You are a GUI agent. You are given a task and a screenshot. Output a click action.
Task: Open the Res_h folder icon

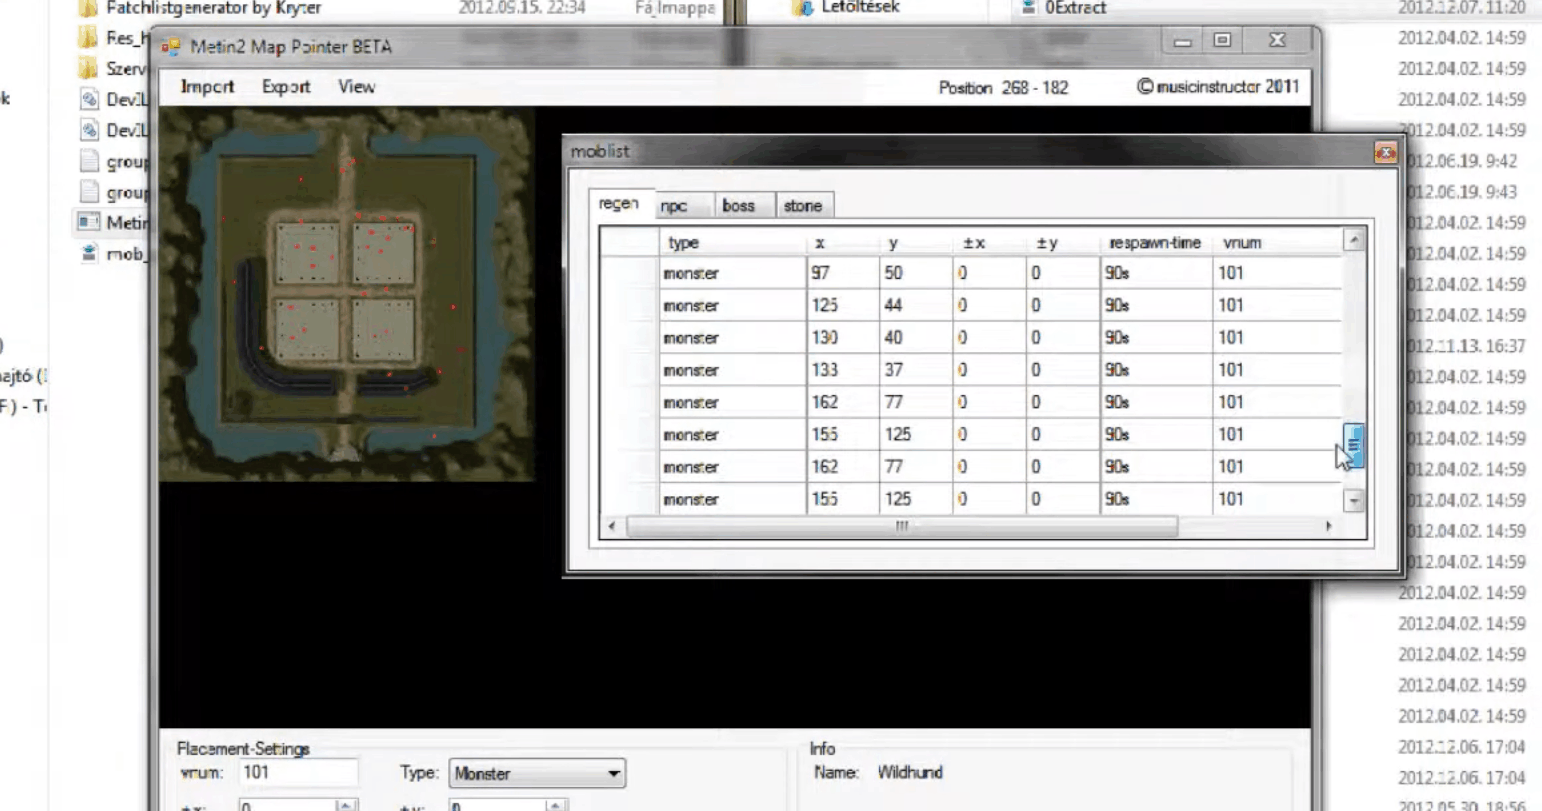[88, 38]
